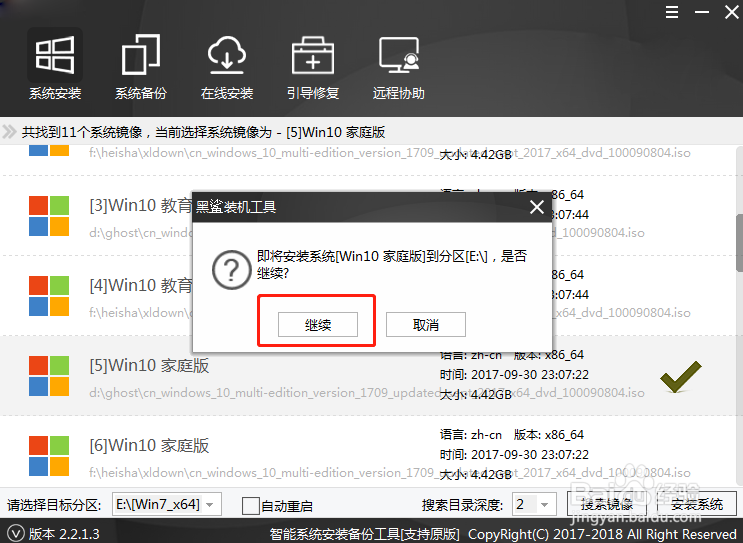Select the [3]Win10 教育 image title

(141, 206)
